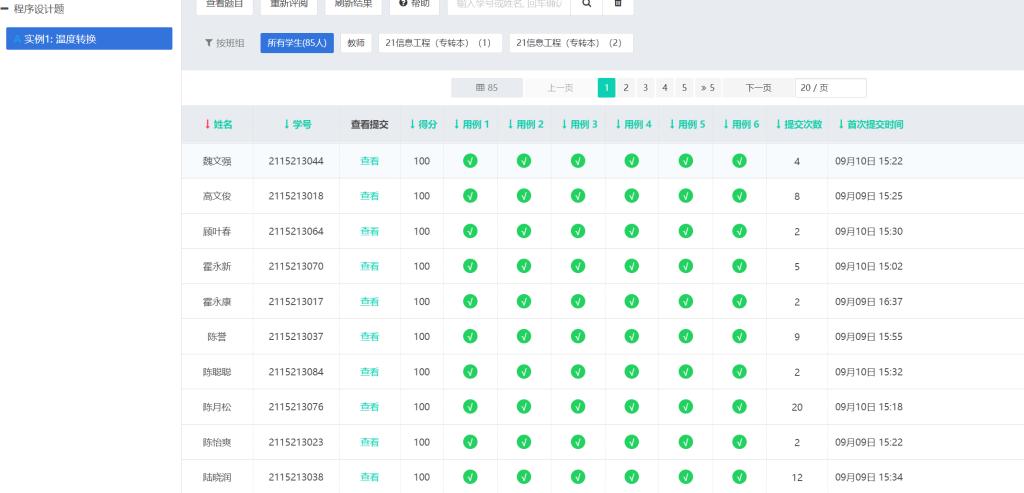Click 陆晓润's 用例 4 pass icon
Image resolution: width=1024 pixels, height=493 pixels.
pyautogui.click(x=632, y=477)
